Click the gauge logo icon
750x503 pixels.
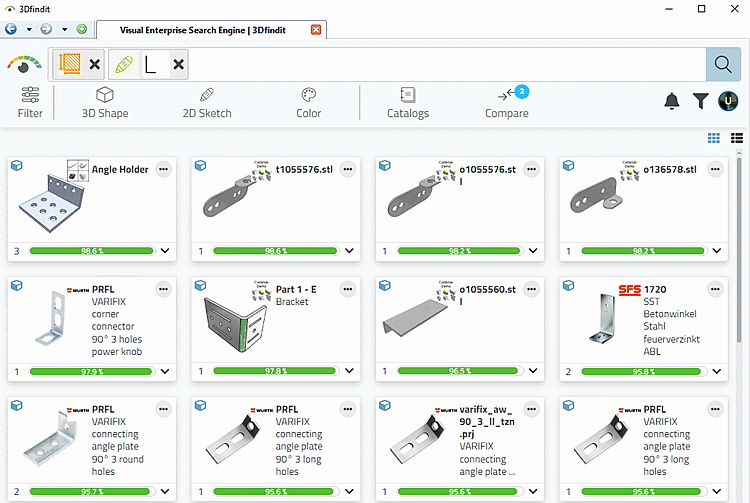24,64
